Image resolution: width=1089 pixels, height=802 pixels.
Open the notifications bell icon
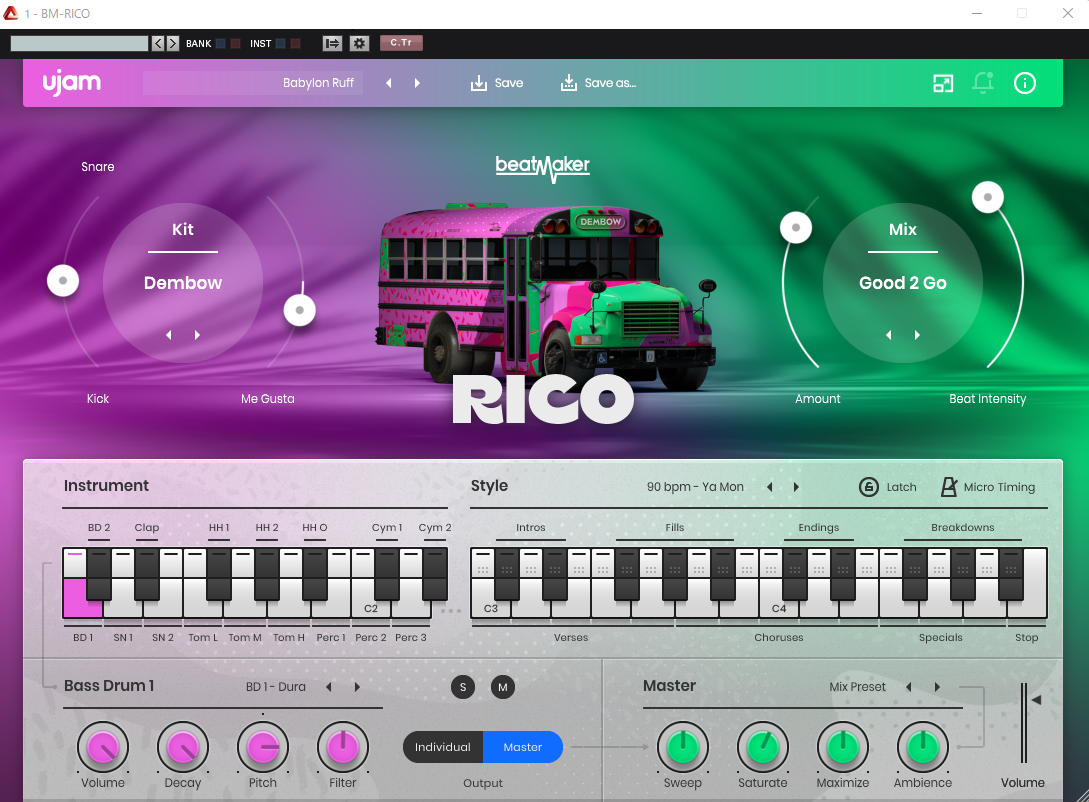click(983, 83)
